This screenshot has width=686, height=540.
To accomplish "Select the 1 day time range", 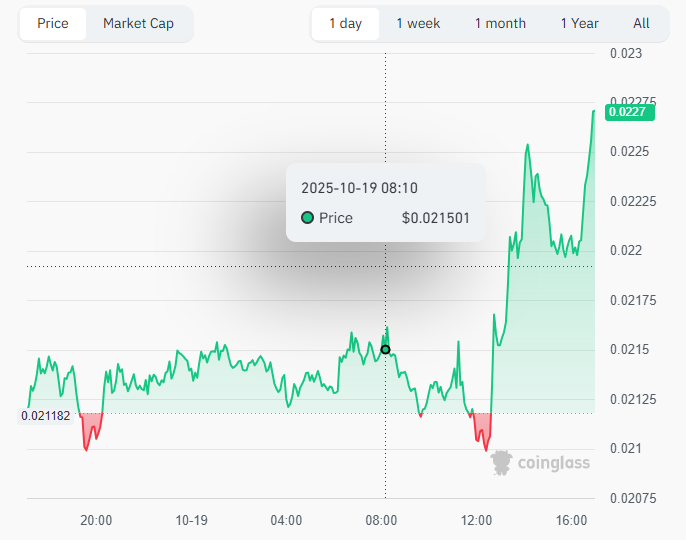I will pyautogui.click(x=345, y=23).
